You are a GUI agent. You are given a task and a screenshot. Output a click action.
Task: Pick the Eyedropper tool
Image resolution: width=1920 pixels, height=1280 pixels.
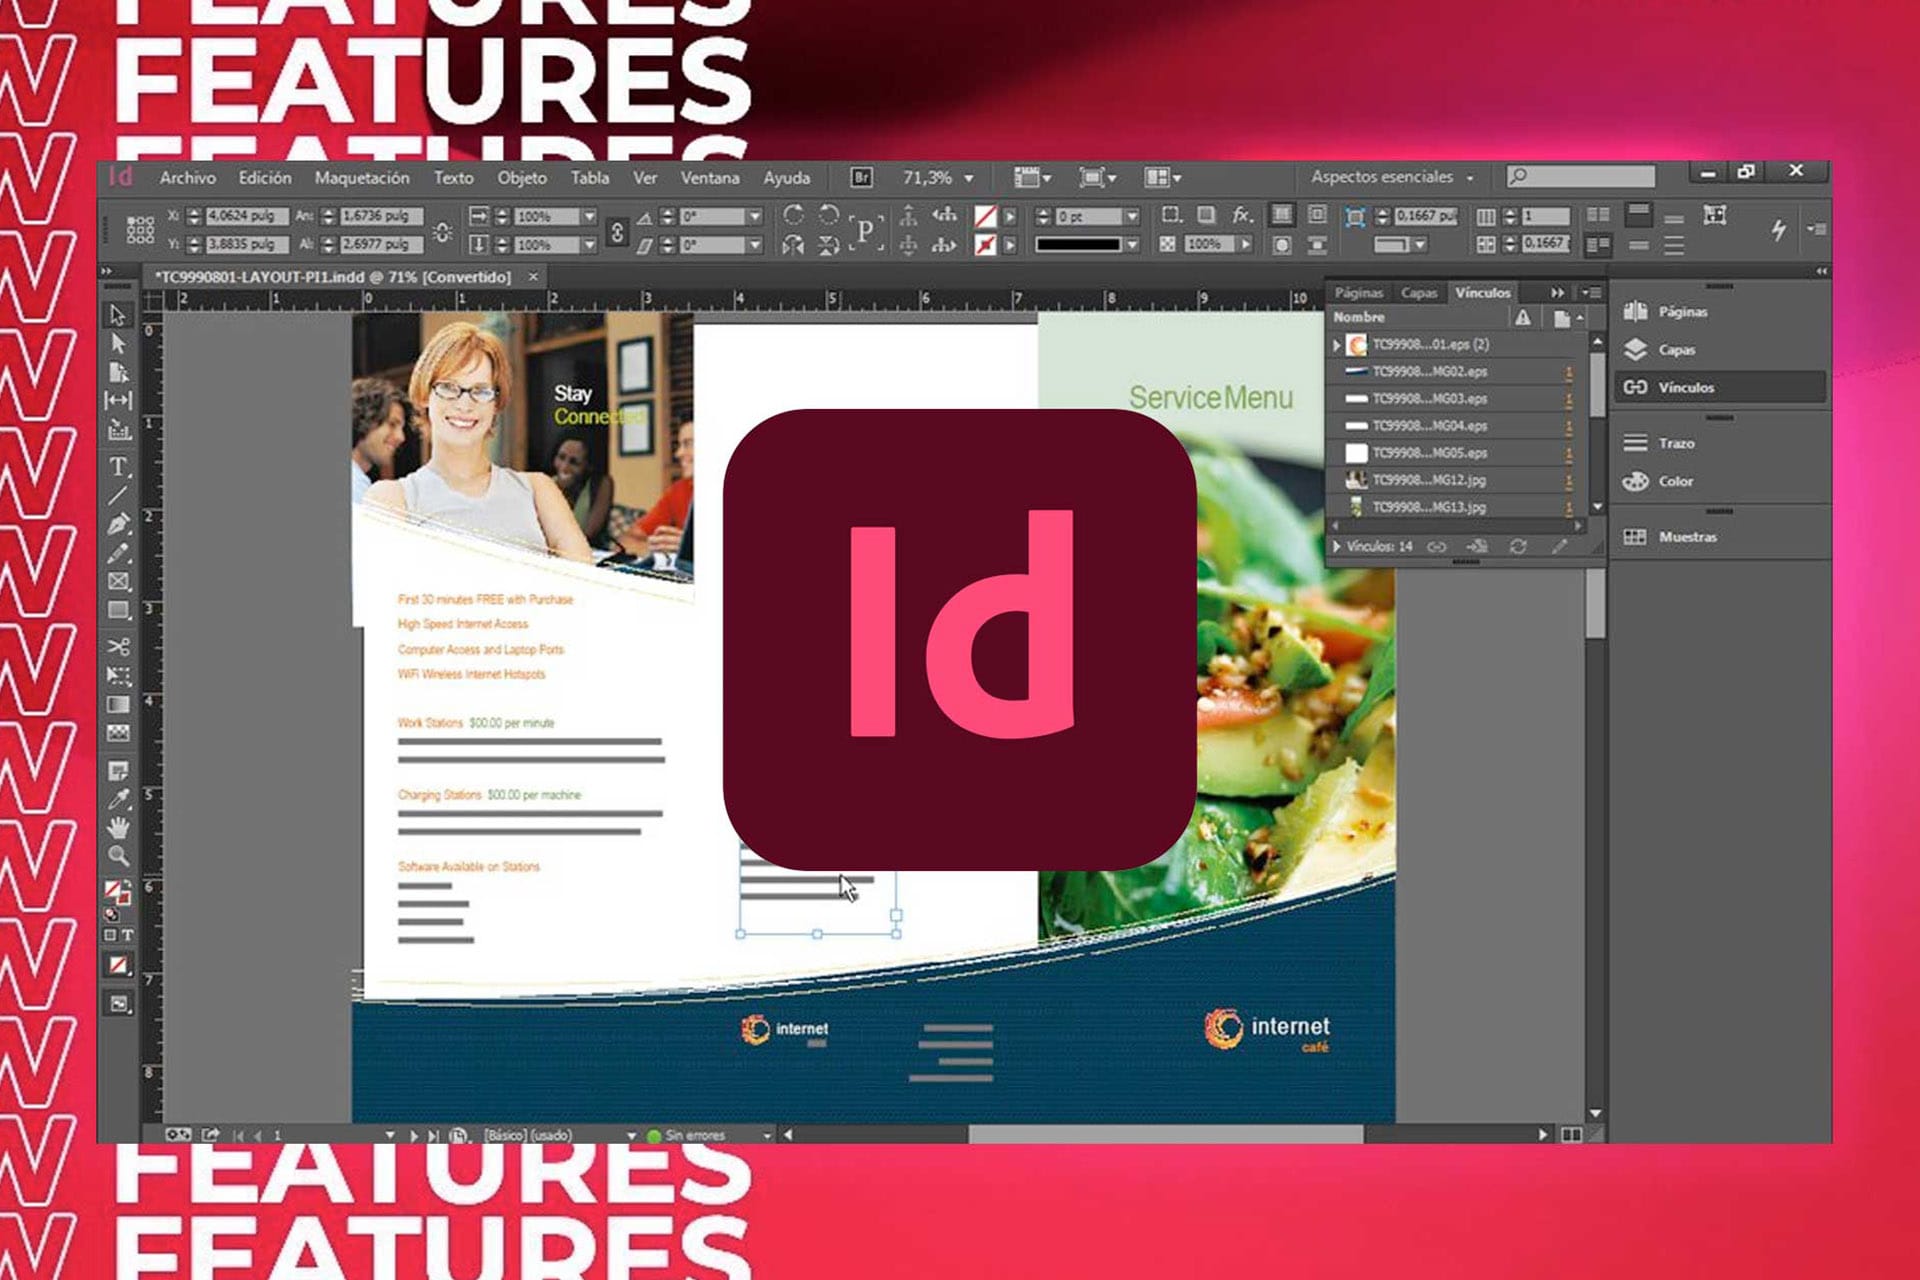coord(118,799)
